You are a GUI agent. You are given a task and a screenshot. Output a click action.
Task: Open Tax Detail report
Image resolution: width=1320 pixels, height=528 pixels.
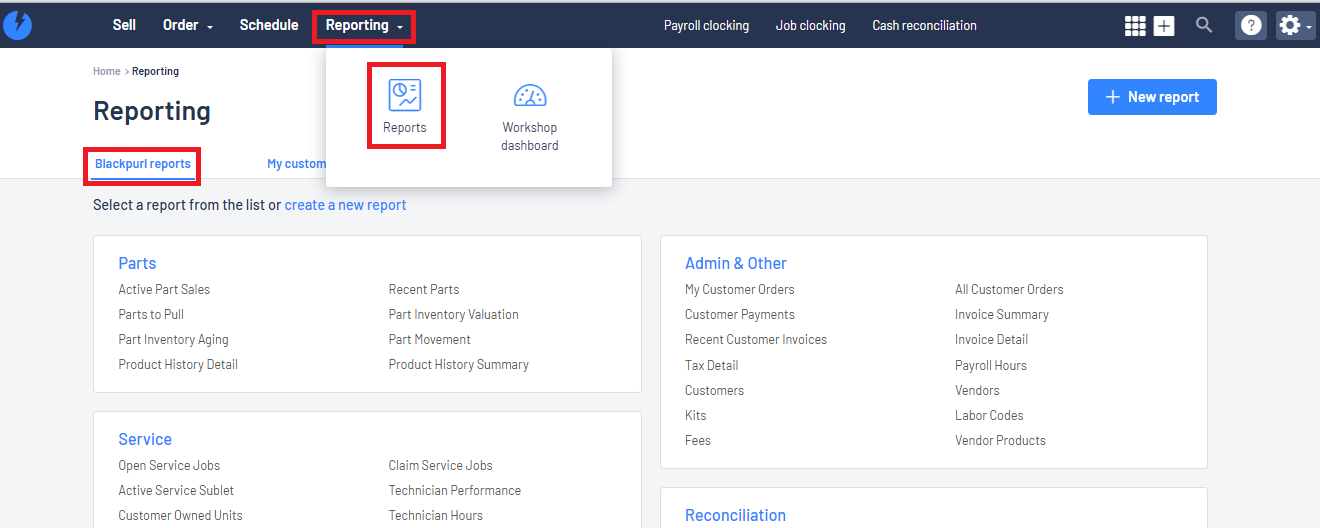[x=711, y=365]
